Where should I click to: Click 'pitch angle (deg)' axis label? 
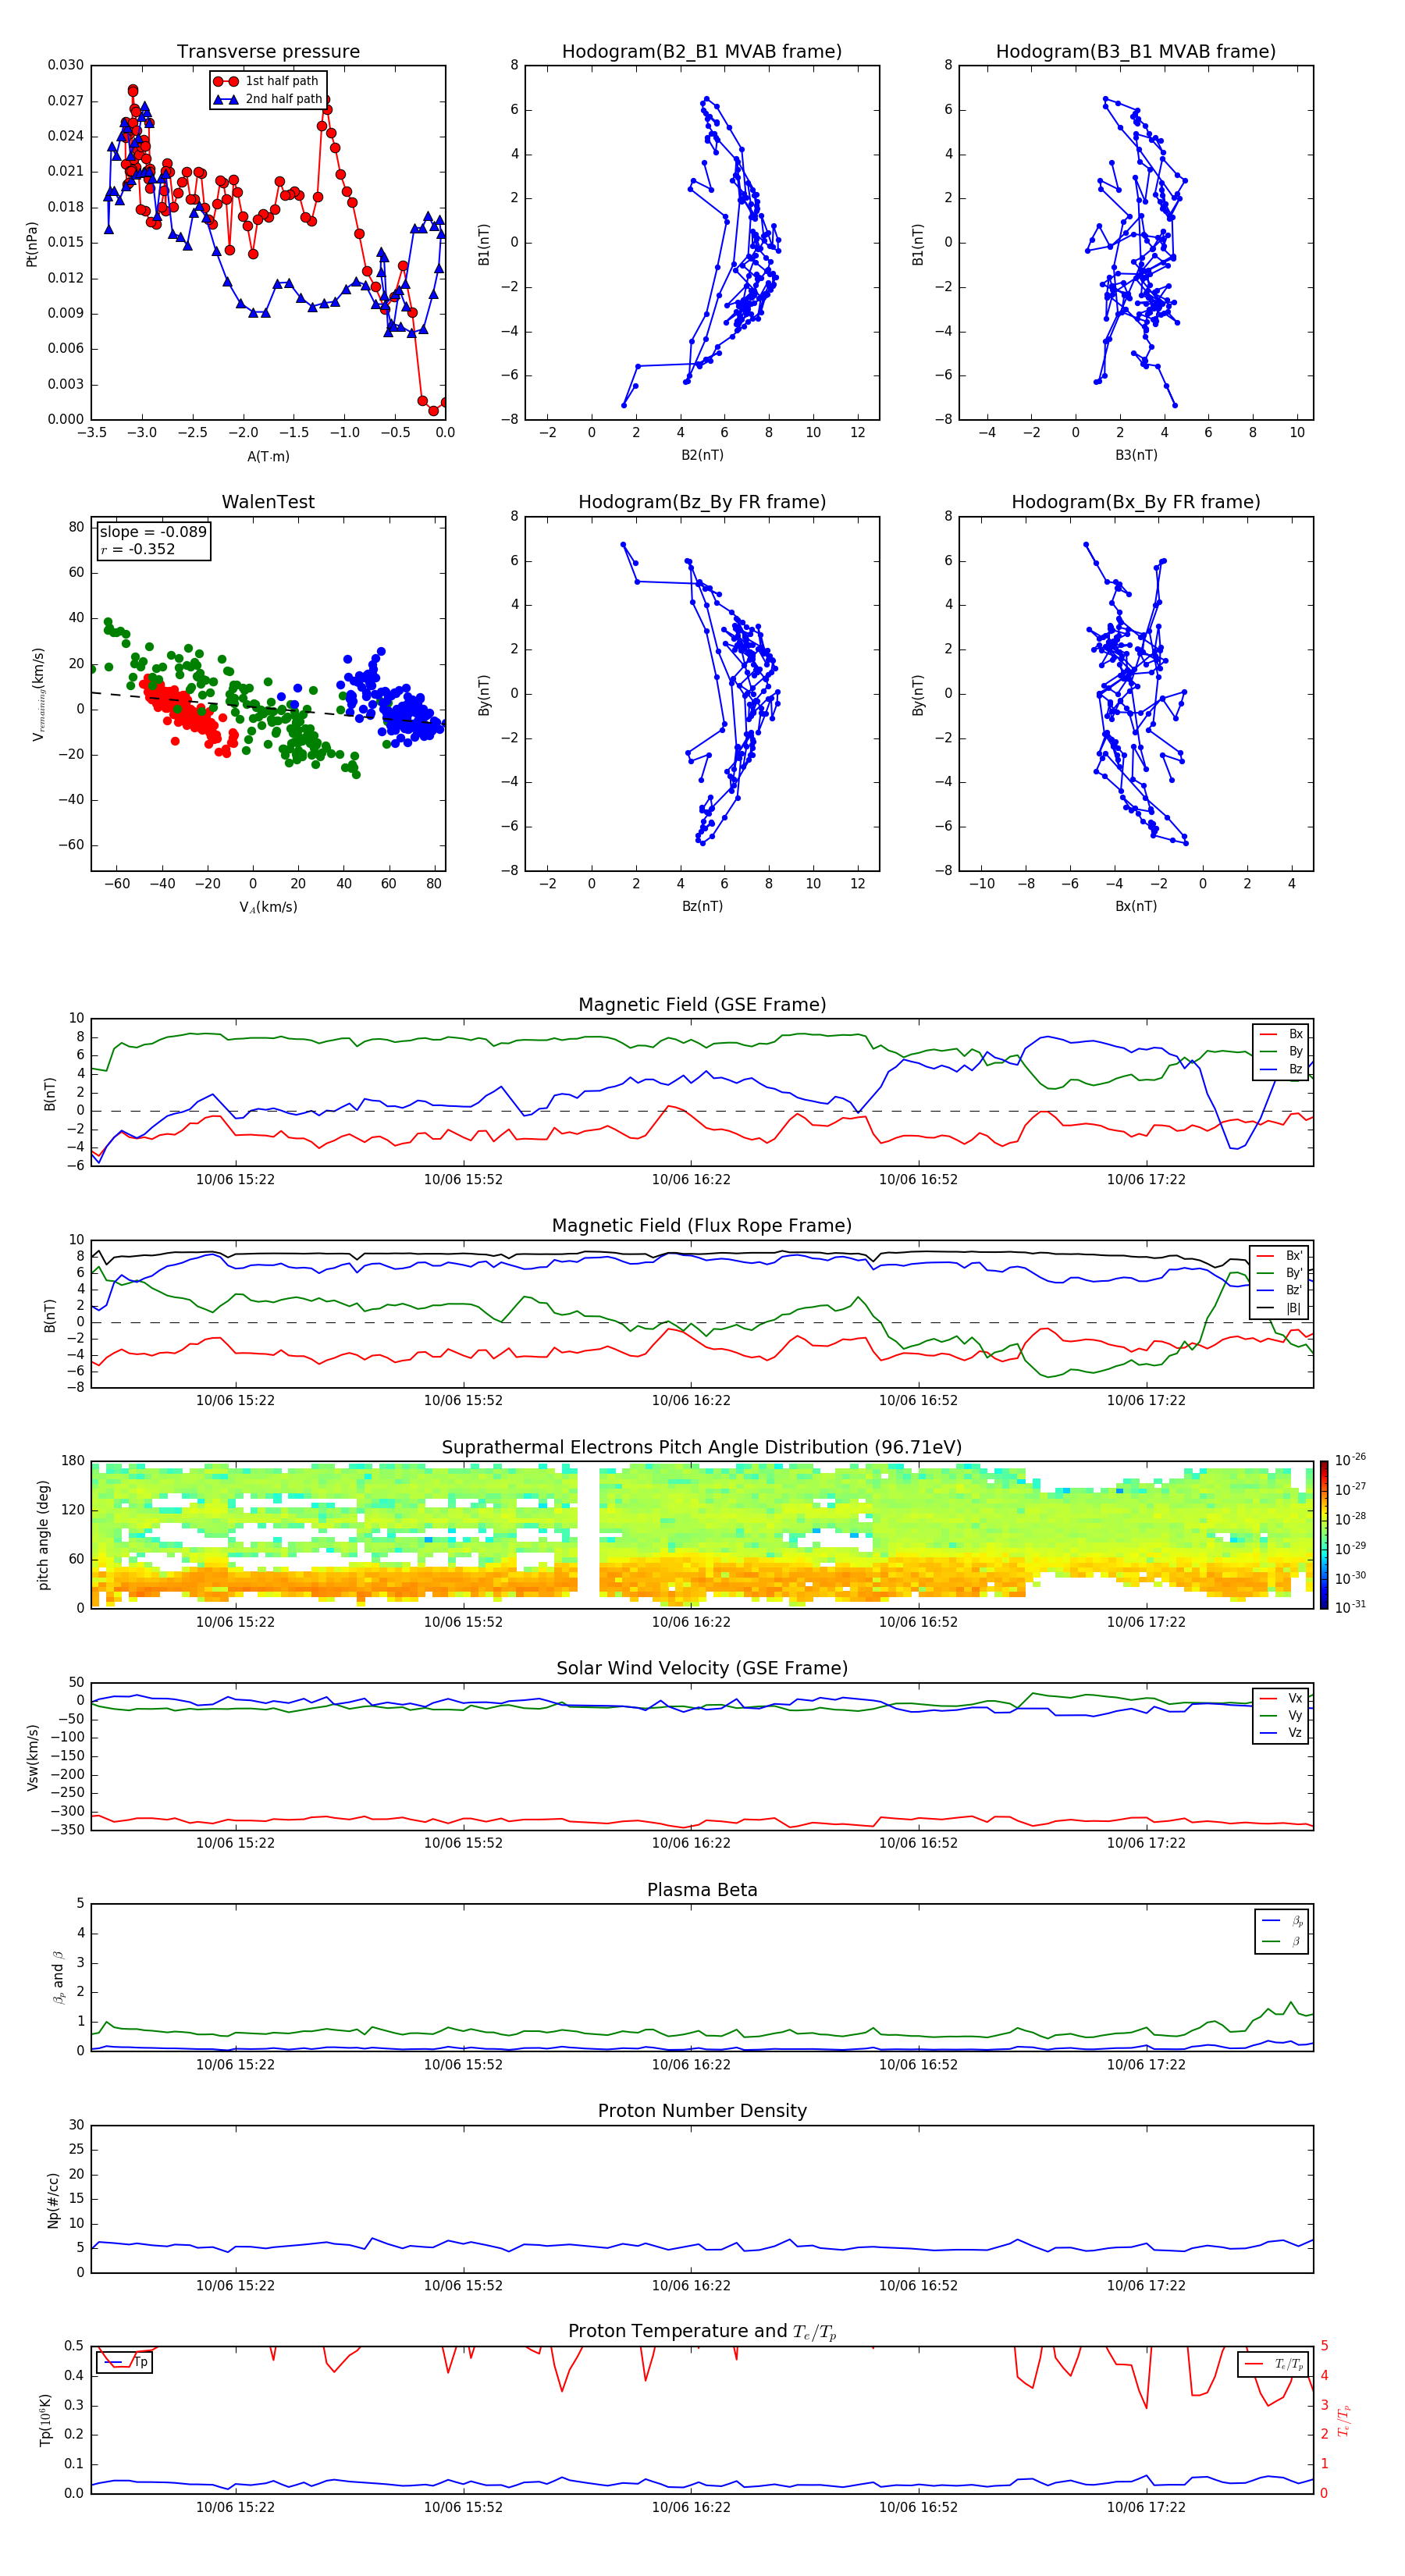tap(43, 1535)
